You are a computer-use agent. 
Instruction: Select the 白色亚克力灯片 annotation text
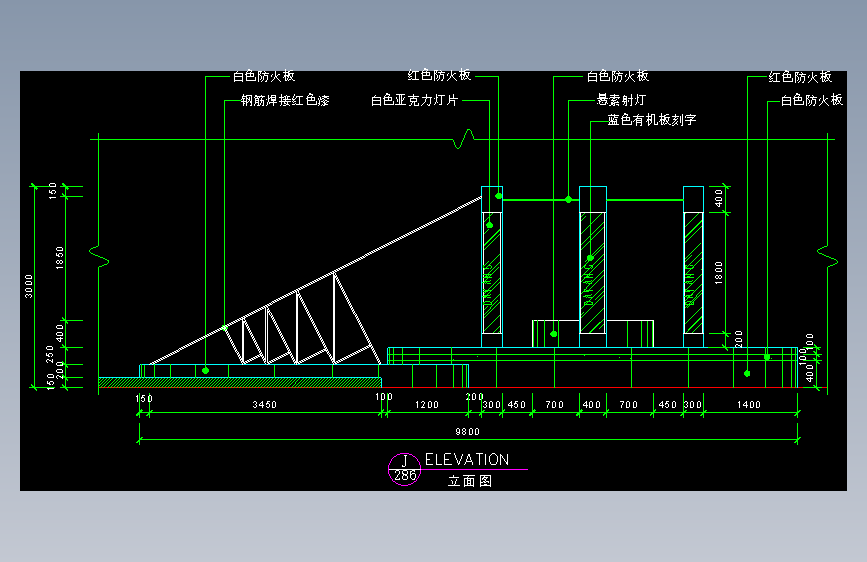[x=415, y=100]
